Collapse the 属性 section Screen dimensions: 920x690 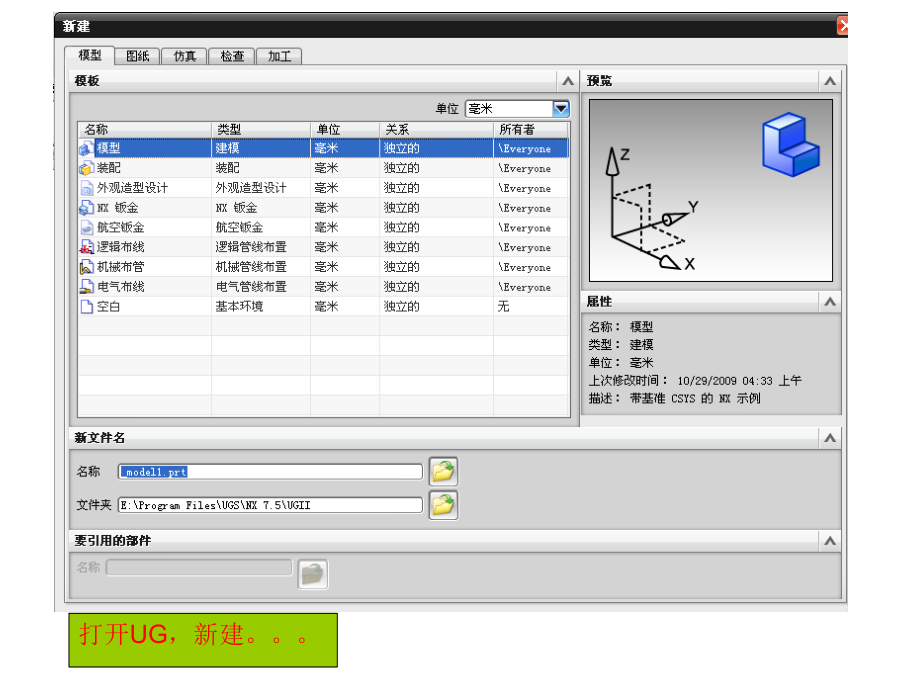click(x=830, y=302)
